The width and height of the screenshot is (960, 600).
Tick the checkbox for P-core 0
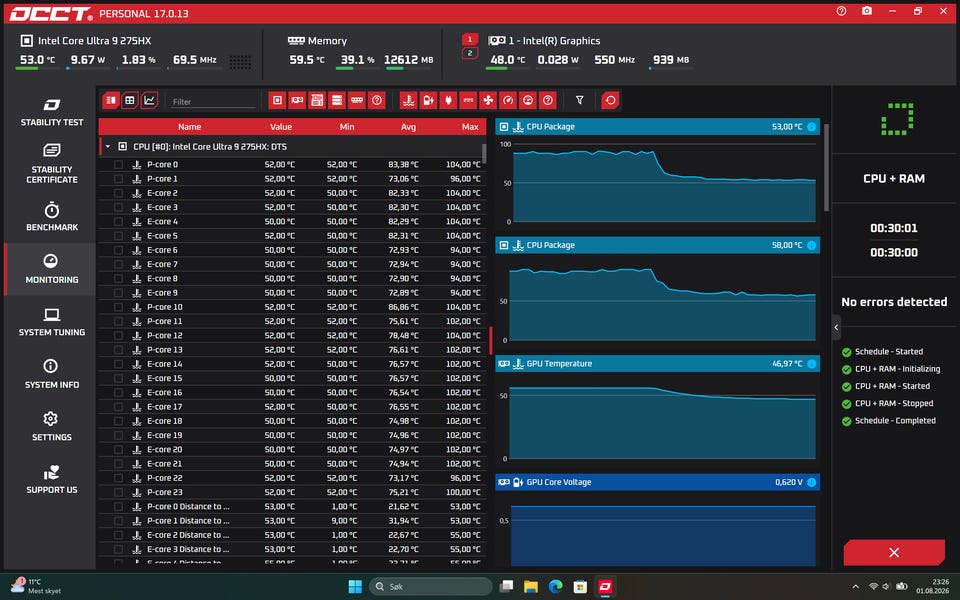click(x=119, y=165)
